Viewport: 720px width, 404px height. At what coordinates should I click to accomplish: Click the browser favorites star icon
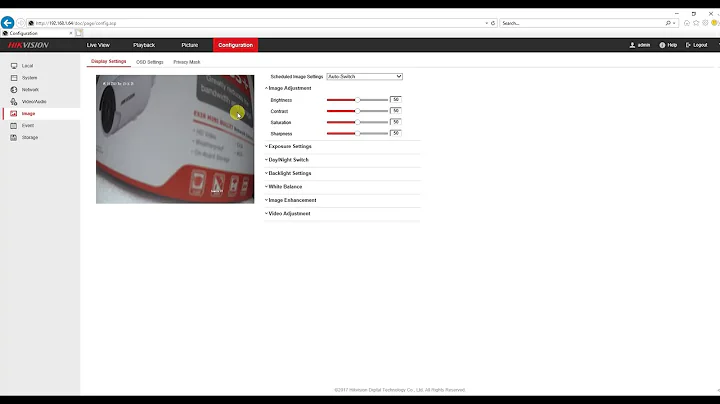(x=696, y=23)
